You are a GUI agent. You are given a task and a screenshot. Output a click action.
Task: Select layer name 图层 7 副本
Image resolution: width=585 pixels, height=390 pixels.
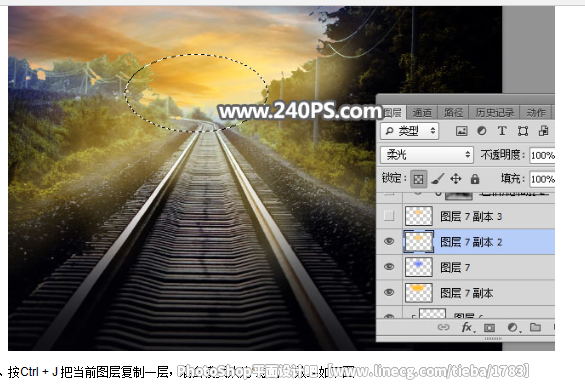click(x=467, y=293)
